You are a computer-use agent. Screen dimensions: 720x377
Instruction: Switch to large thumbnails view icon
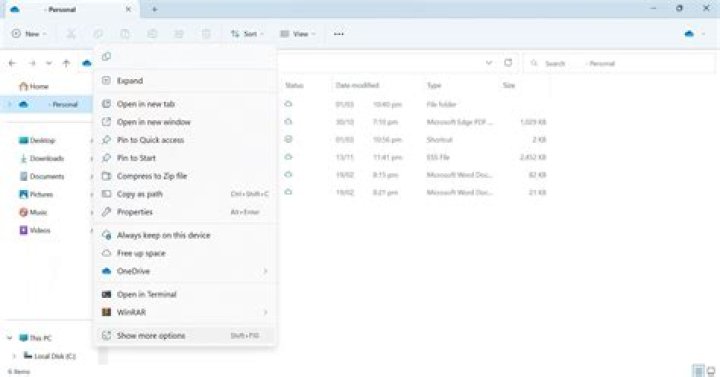711,371
